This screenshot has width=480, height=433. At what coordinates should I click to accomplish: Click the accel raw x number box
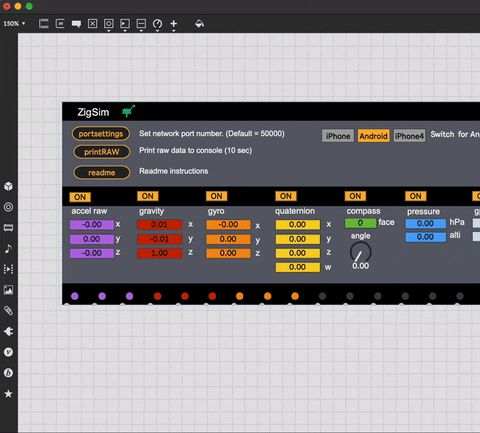coord(92,225)
